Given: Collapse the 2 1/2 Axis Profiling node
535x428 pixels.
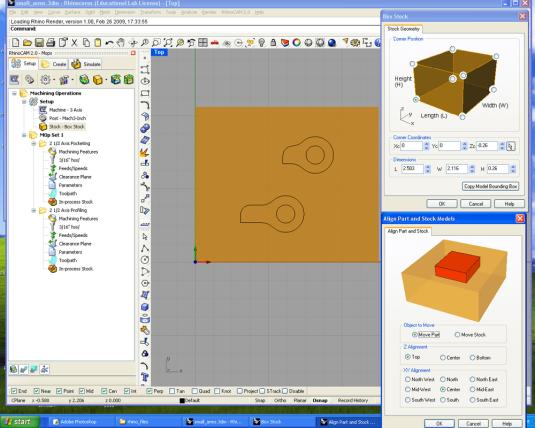Looking at the screenshot, I should [33, 210].
